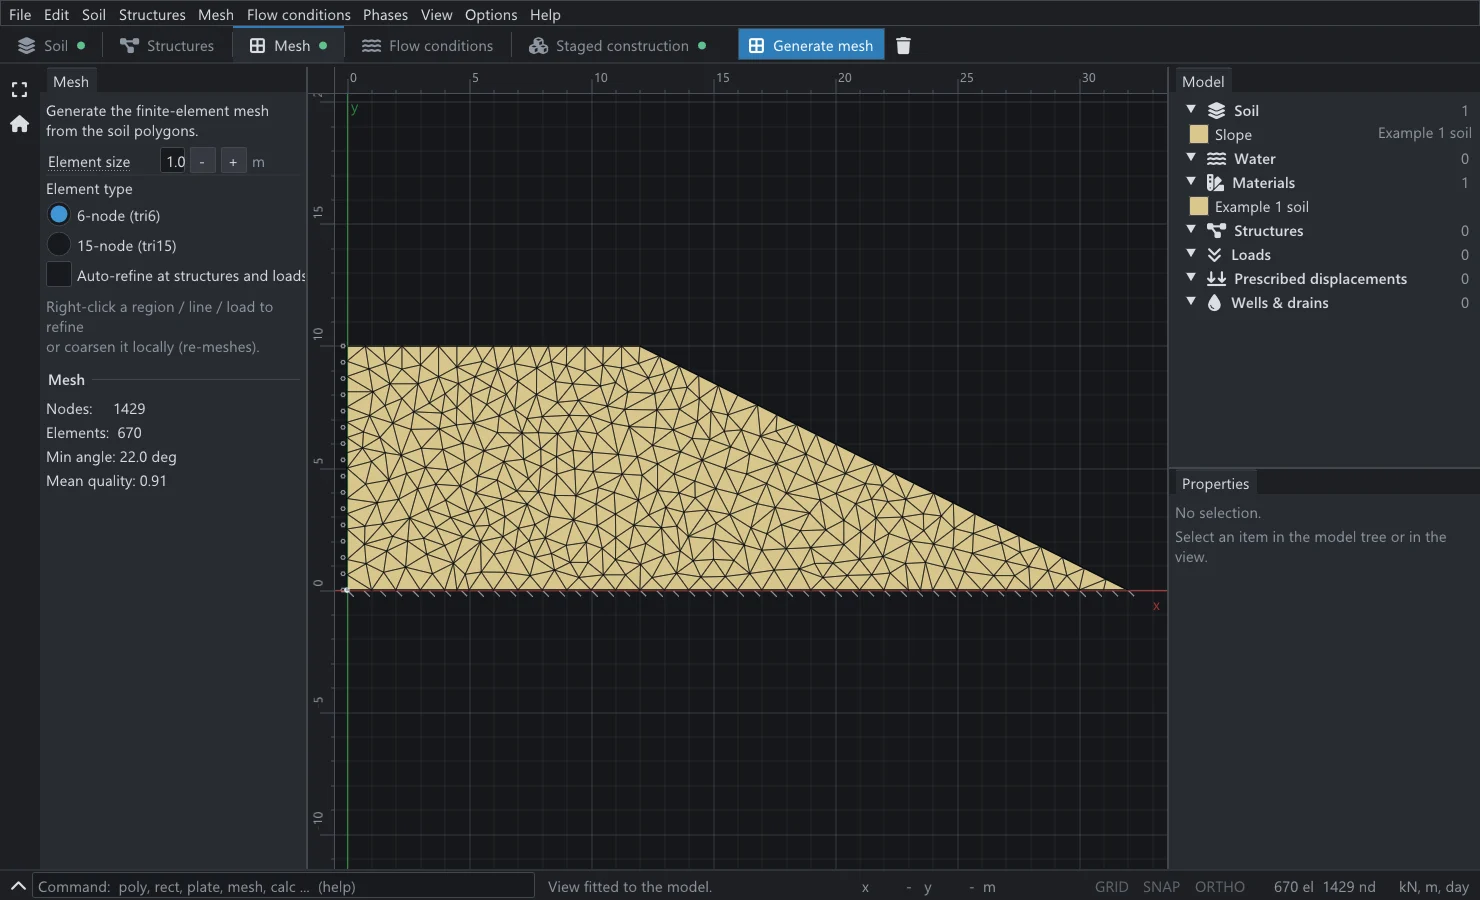Open the View menu
The width and height of the screenshot is (1480, 900).
pyautogui.click(x=436, y=15)
